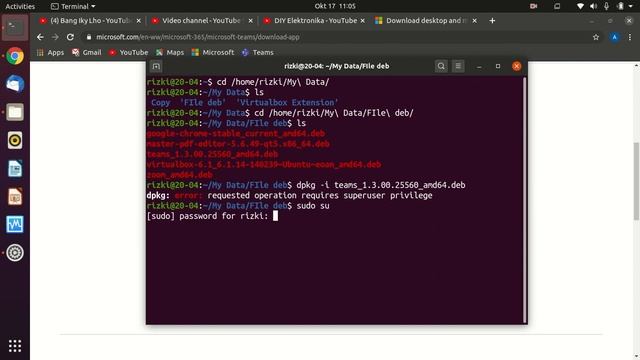Open LibreOffice Writer in the dock
Viewport: 640px width, 360px height.
[15, 169]
